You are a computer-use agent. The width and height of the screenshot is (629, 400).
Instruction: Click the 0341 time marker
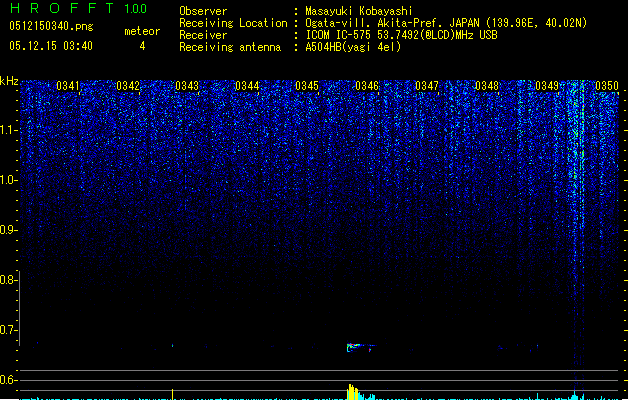pyautogui.click(x=68, y=86)
